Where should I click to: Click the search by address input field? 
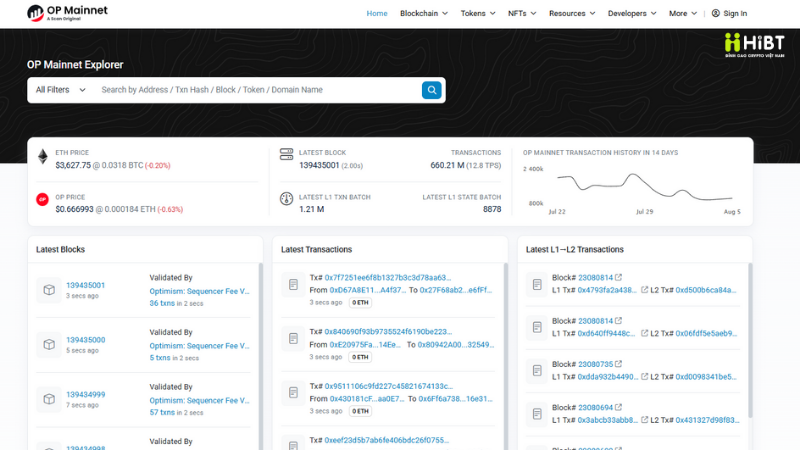(x=258, y=90)
